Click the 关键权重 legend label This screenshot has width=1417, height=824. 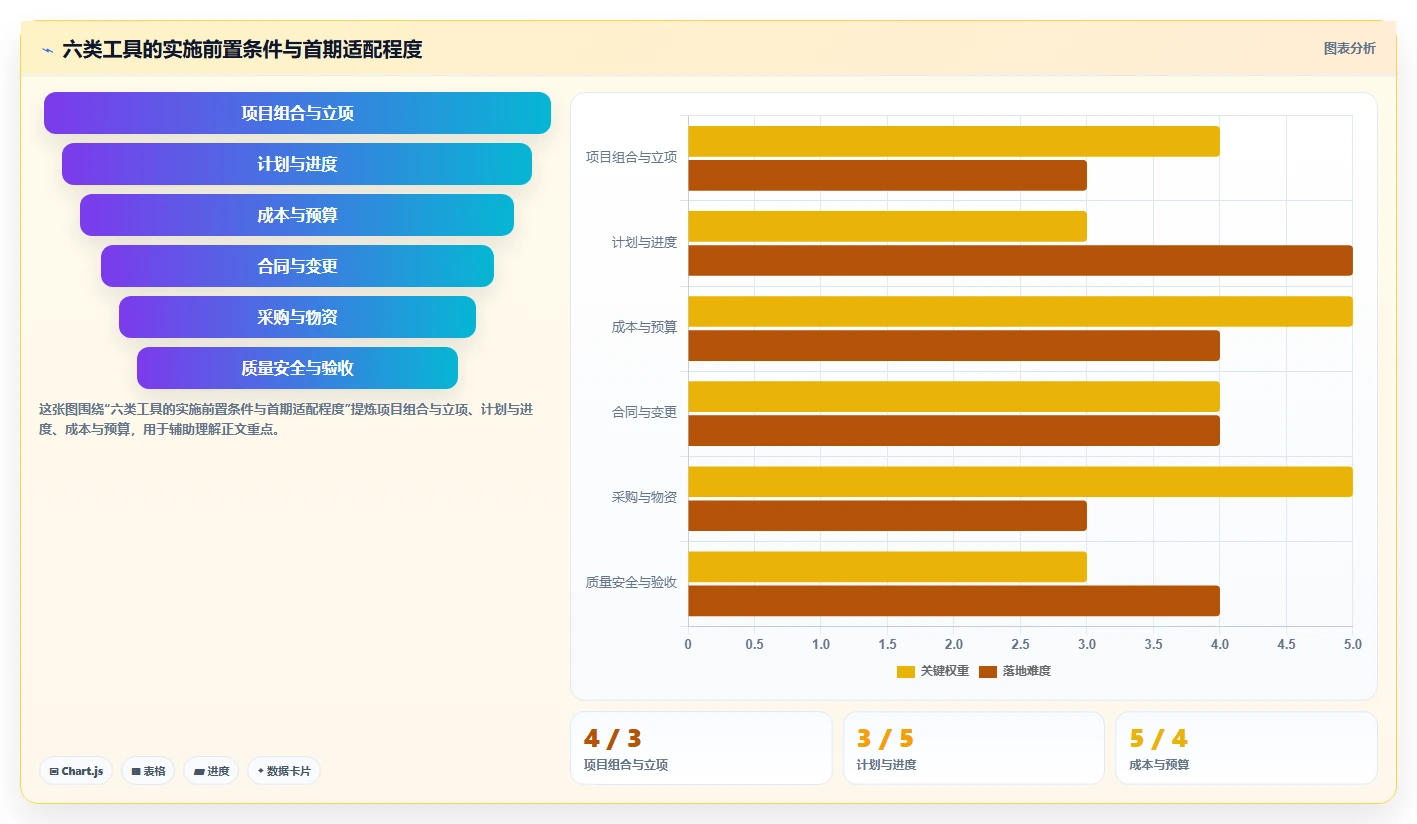click(x=945, y=671)
